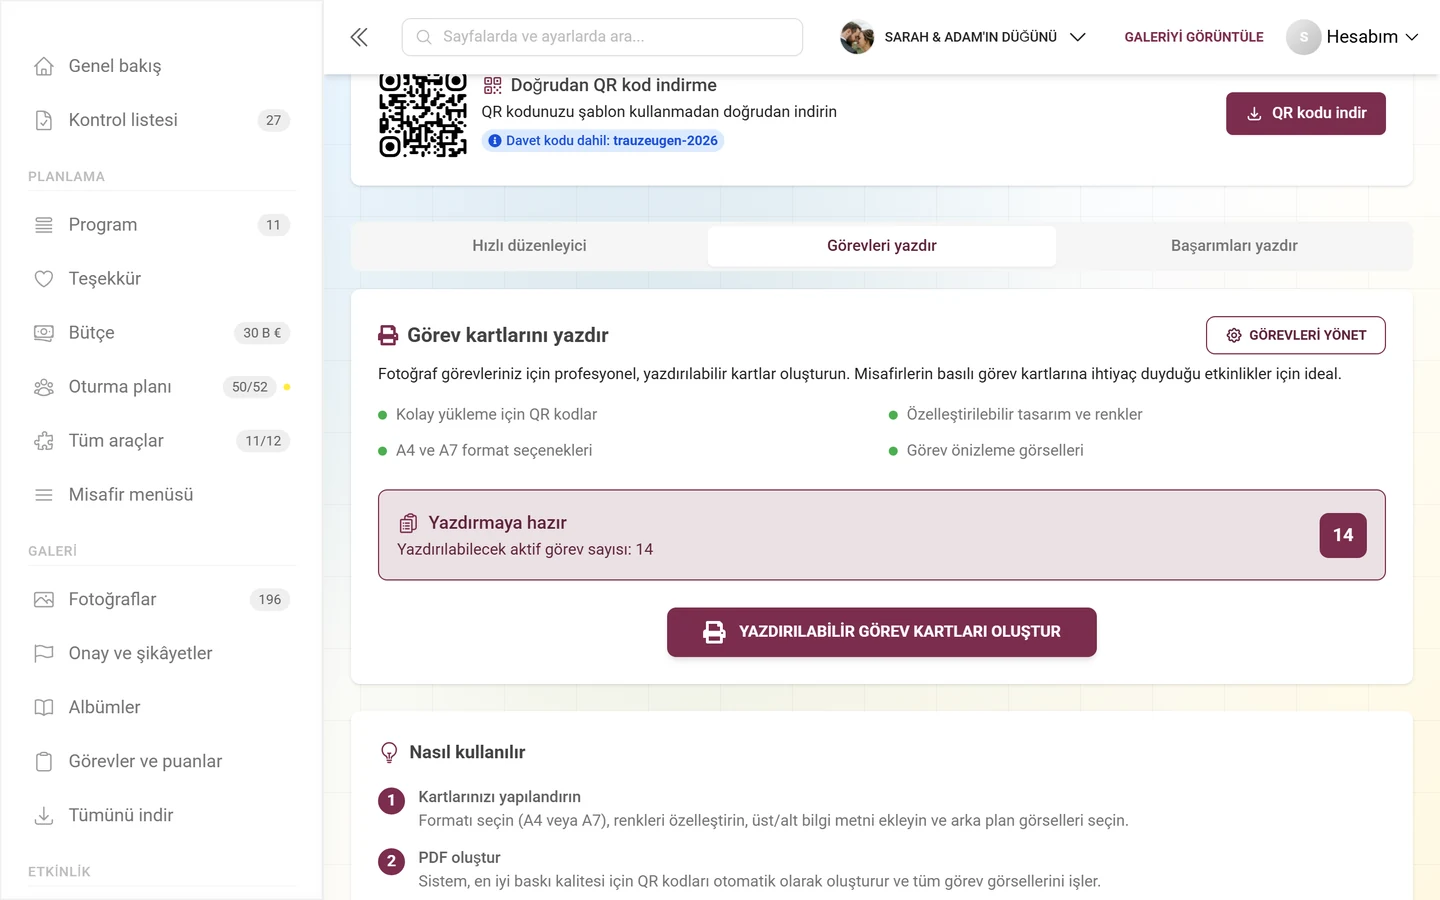Click the 'PDF oluştur' step heading

[x=459, y=858]
